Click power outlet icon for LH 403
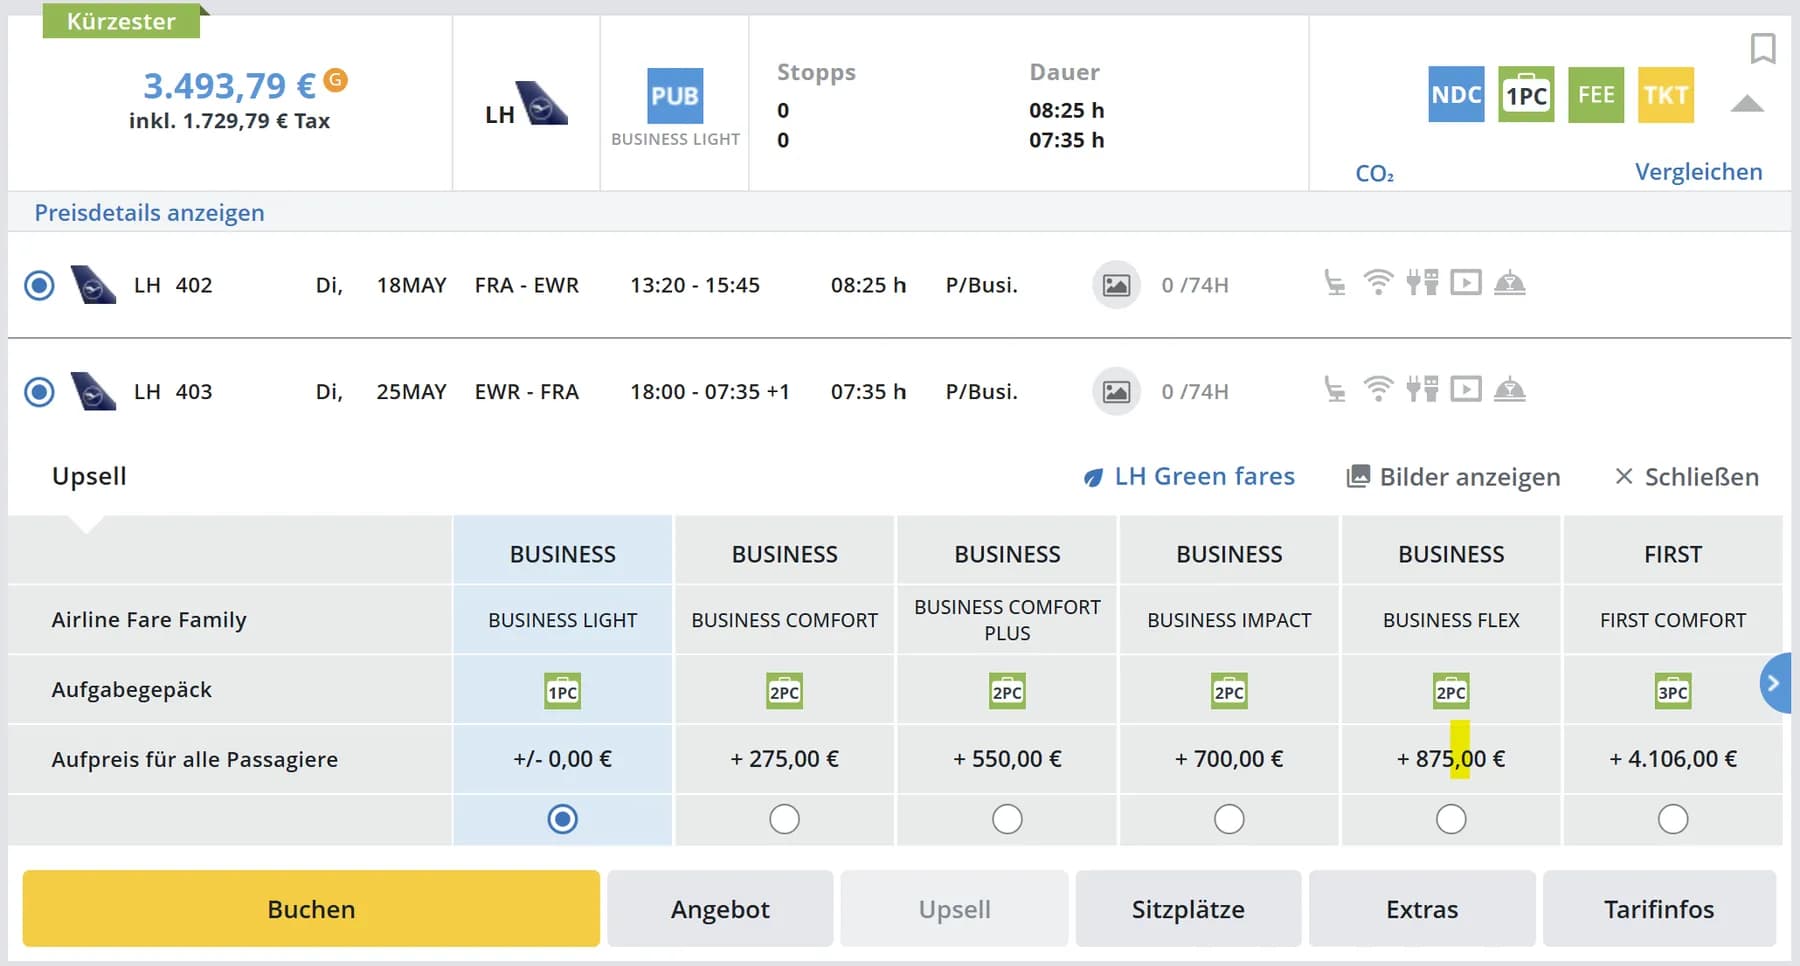Viewport: 1800px width, 966px height. tap(1422, 389)
